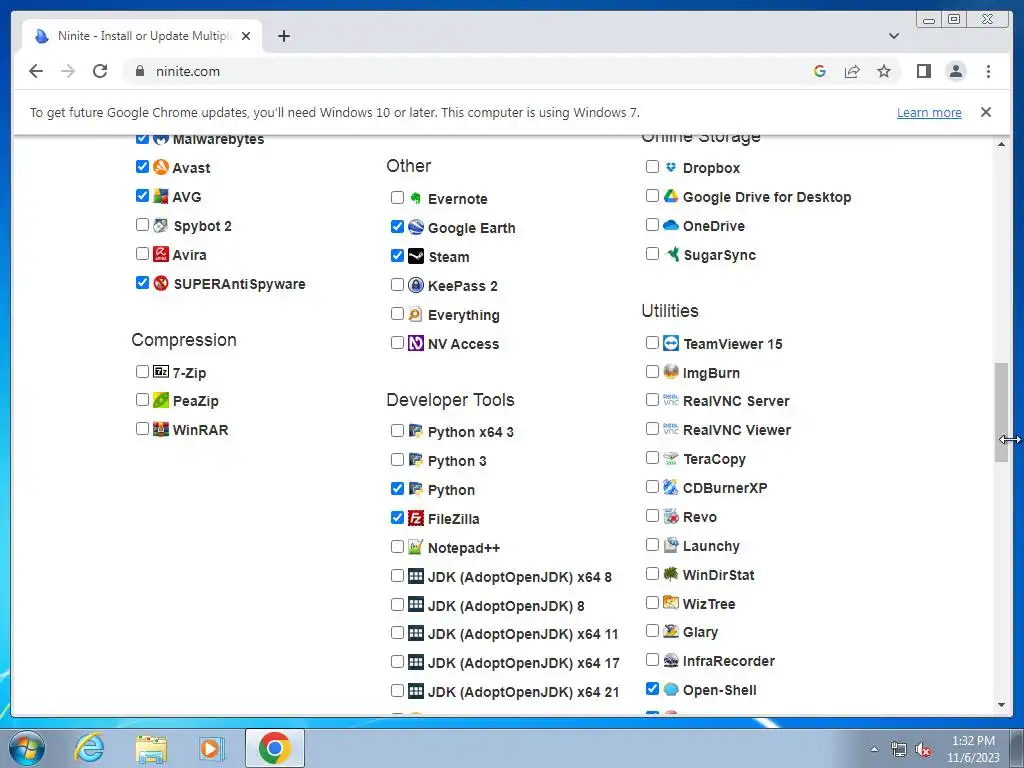The width and height of the screenshot is (1024, 768).
Task: Click the SugarSync bird icon
Action: [671, 254]
